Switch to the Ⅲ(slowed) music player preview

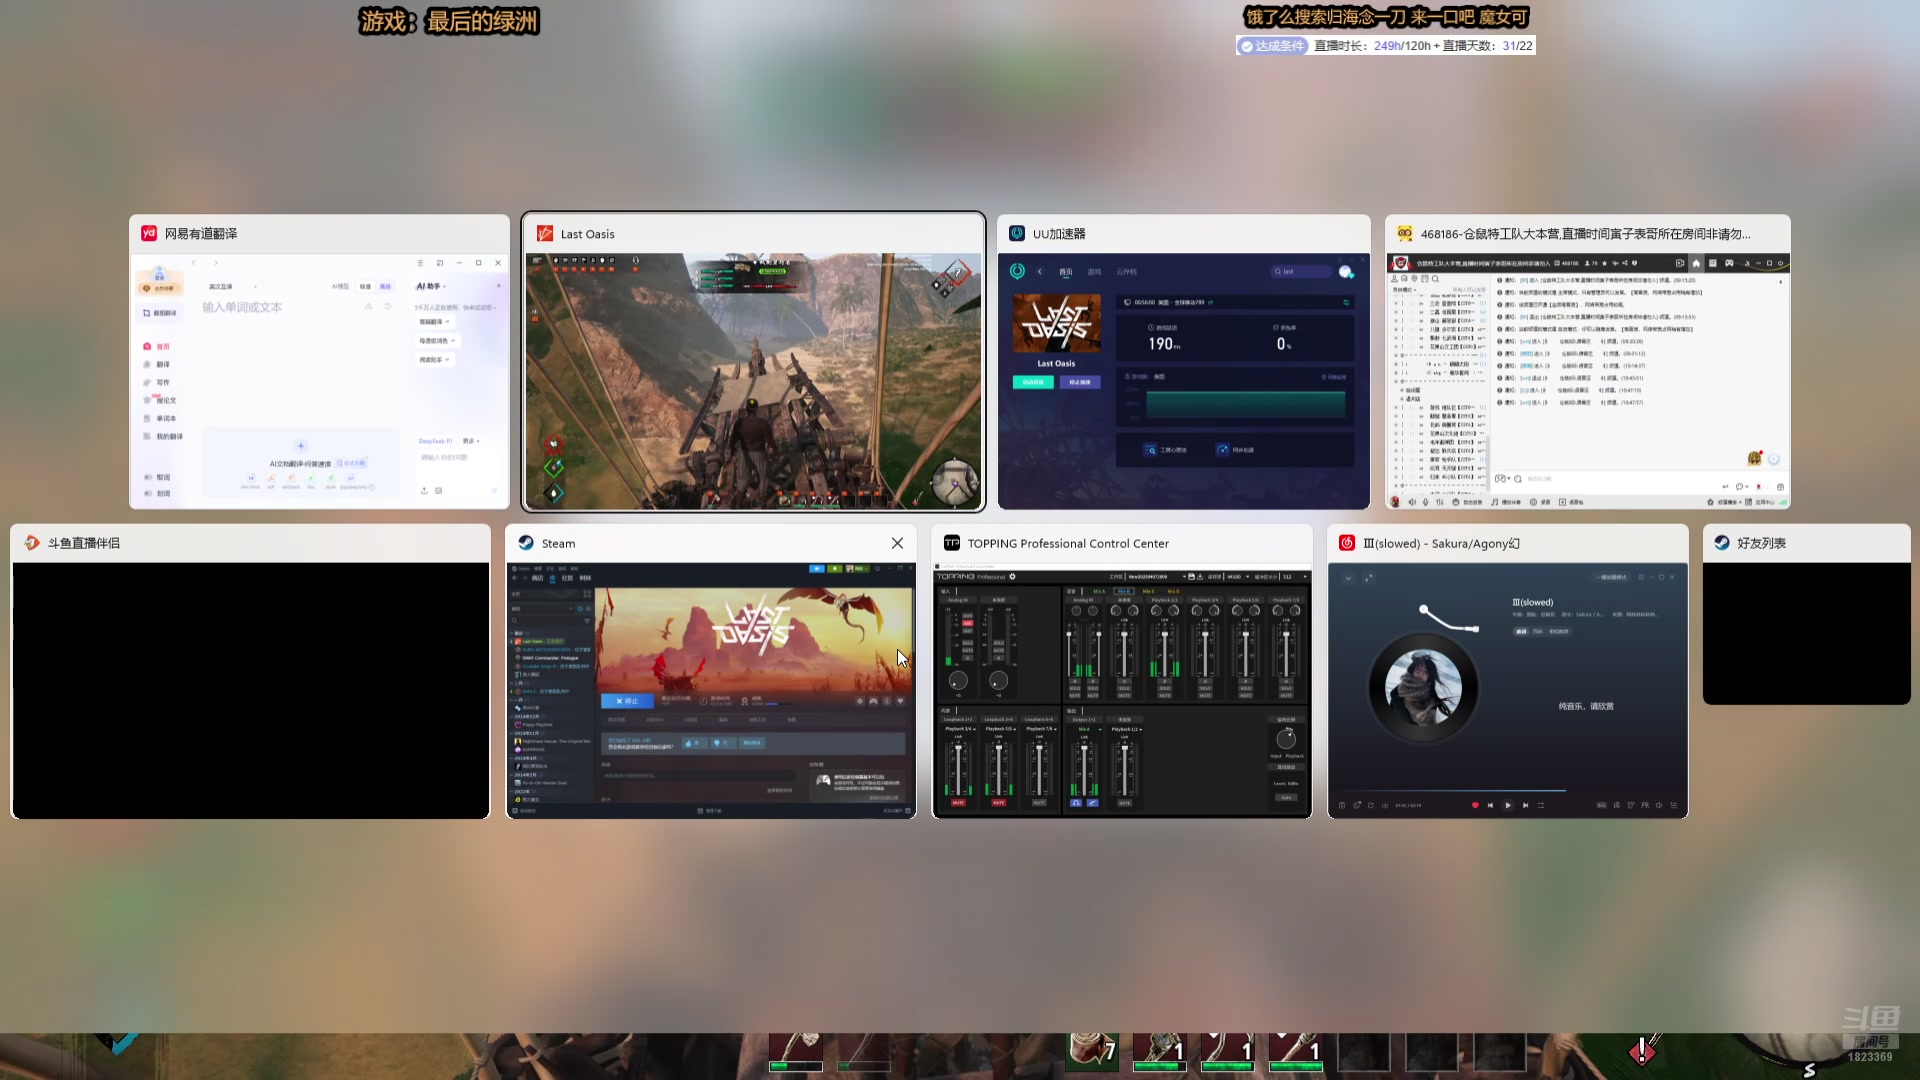pos(1508,690)
